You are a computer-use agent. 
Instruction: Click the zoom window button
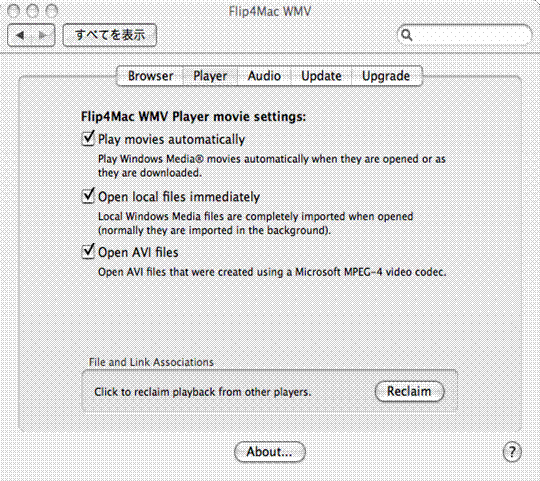point(52,11)
